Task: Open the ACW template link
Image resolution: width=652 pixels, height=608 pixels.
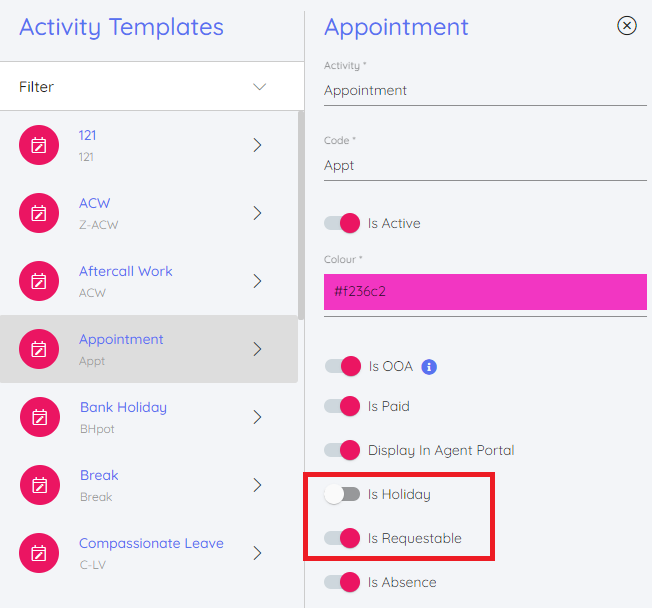Action: coord(95,203)
